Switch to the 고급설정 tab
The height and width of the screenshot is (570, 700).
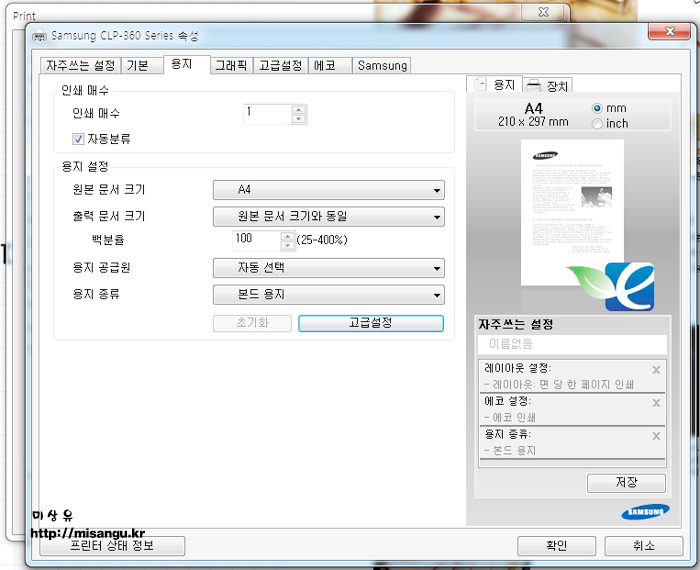point(280,65)
